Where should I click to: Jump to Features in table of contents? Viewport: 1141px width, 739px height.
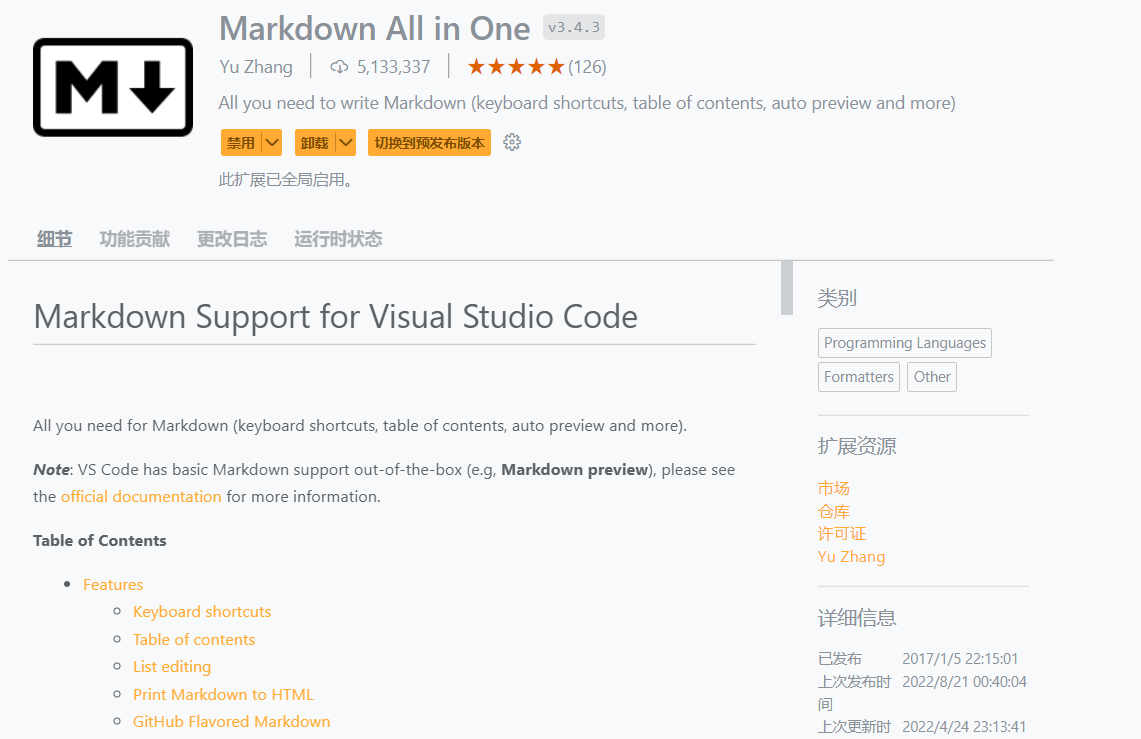tap(113, 585)
